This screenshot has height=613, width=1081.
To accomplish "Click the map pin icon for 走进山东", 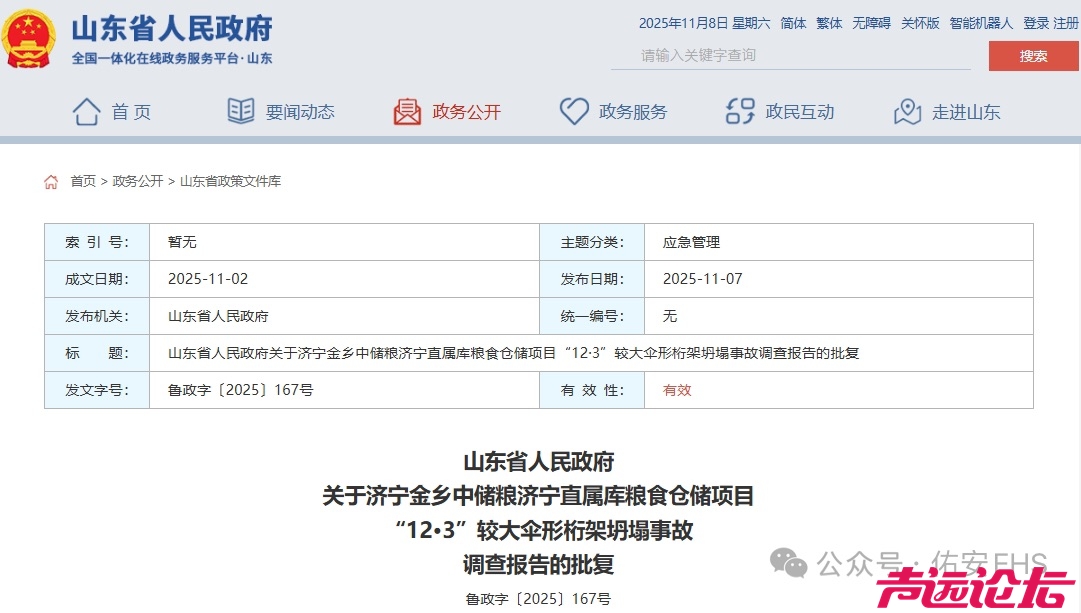I will click(x=907, y=111).
